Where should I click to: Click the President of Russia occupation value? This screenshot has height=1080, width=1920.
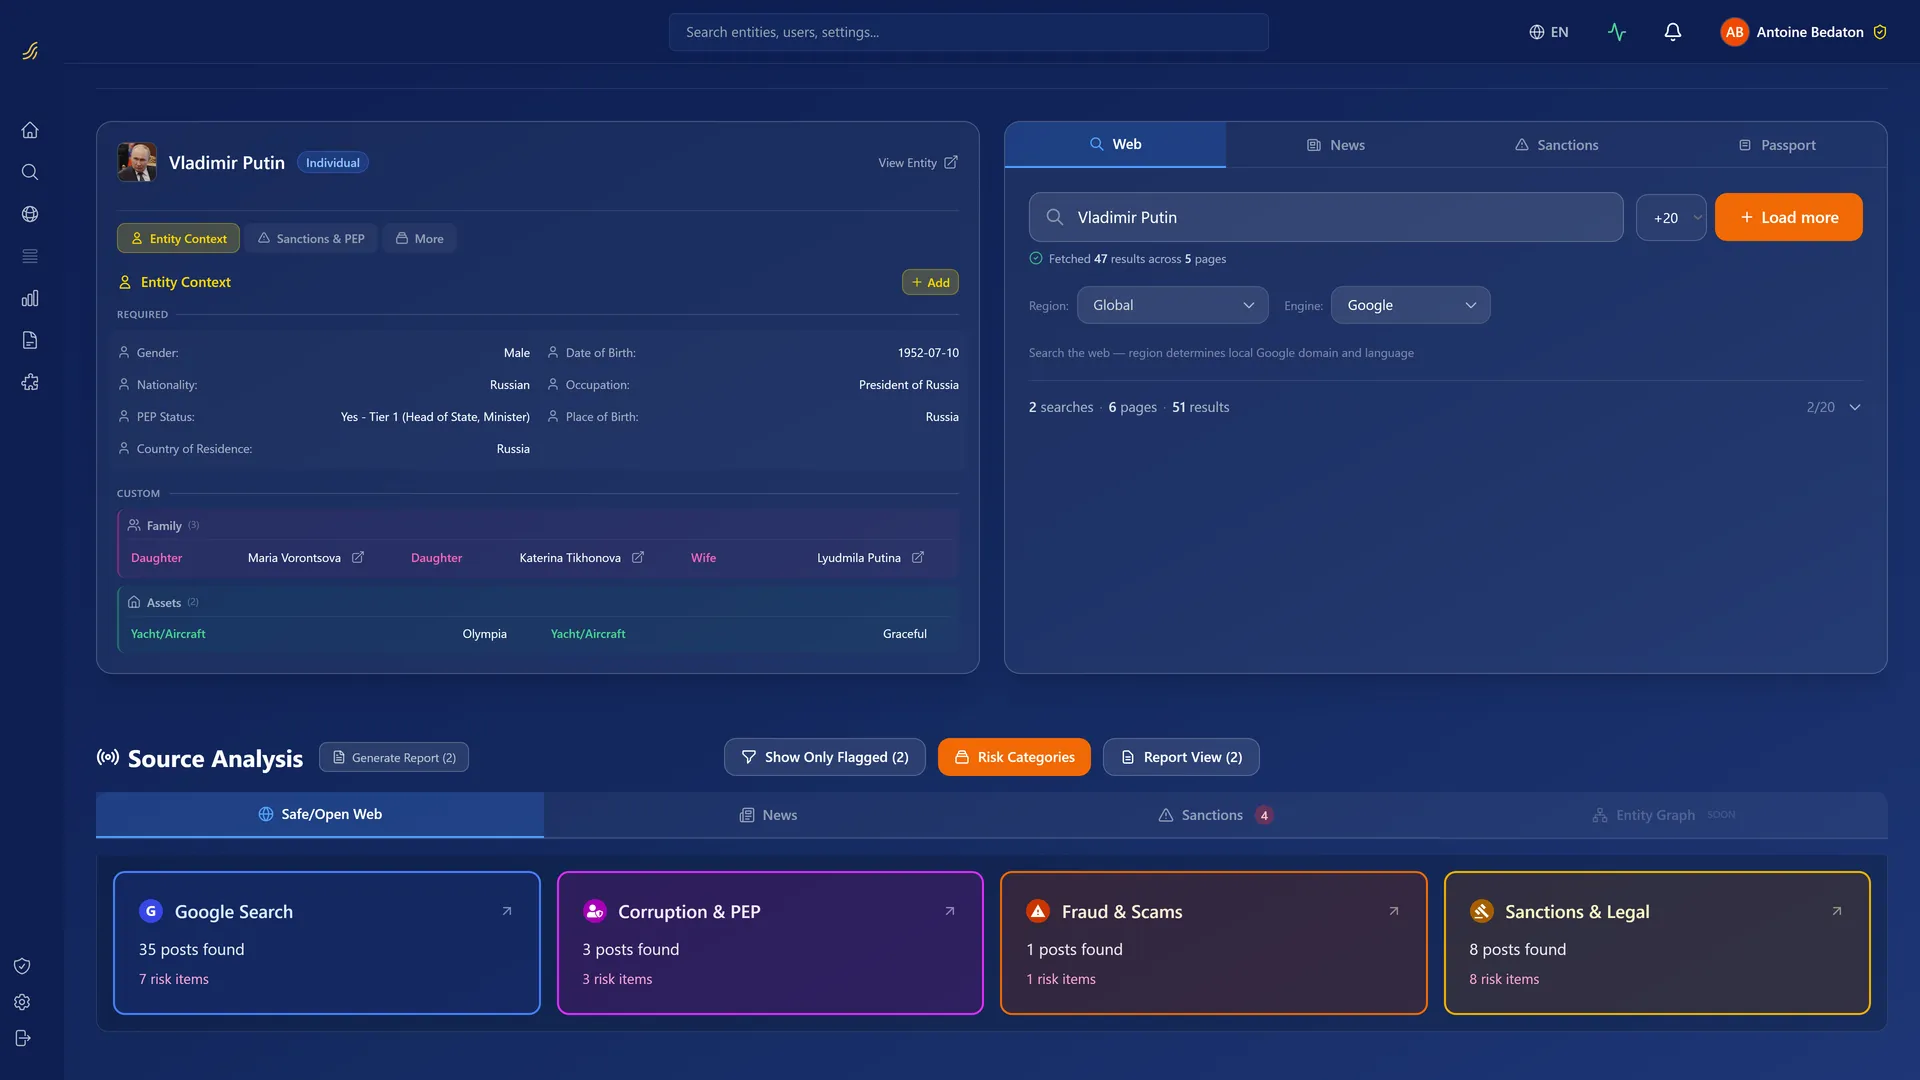pos(908,385)
